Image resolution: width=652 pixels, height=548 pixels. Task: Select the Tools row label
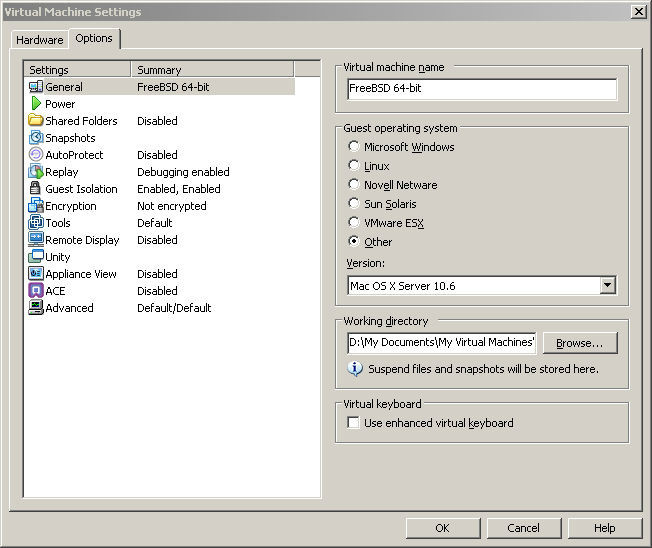coord(58,223)
